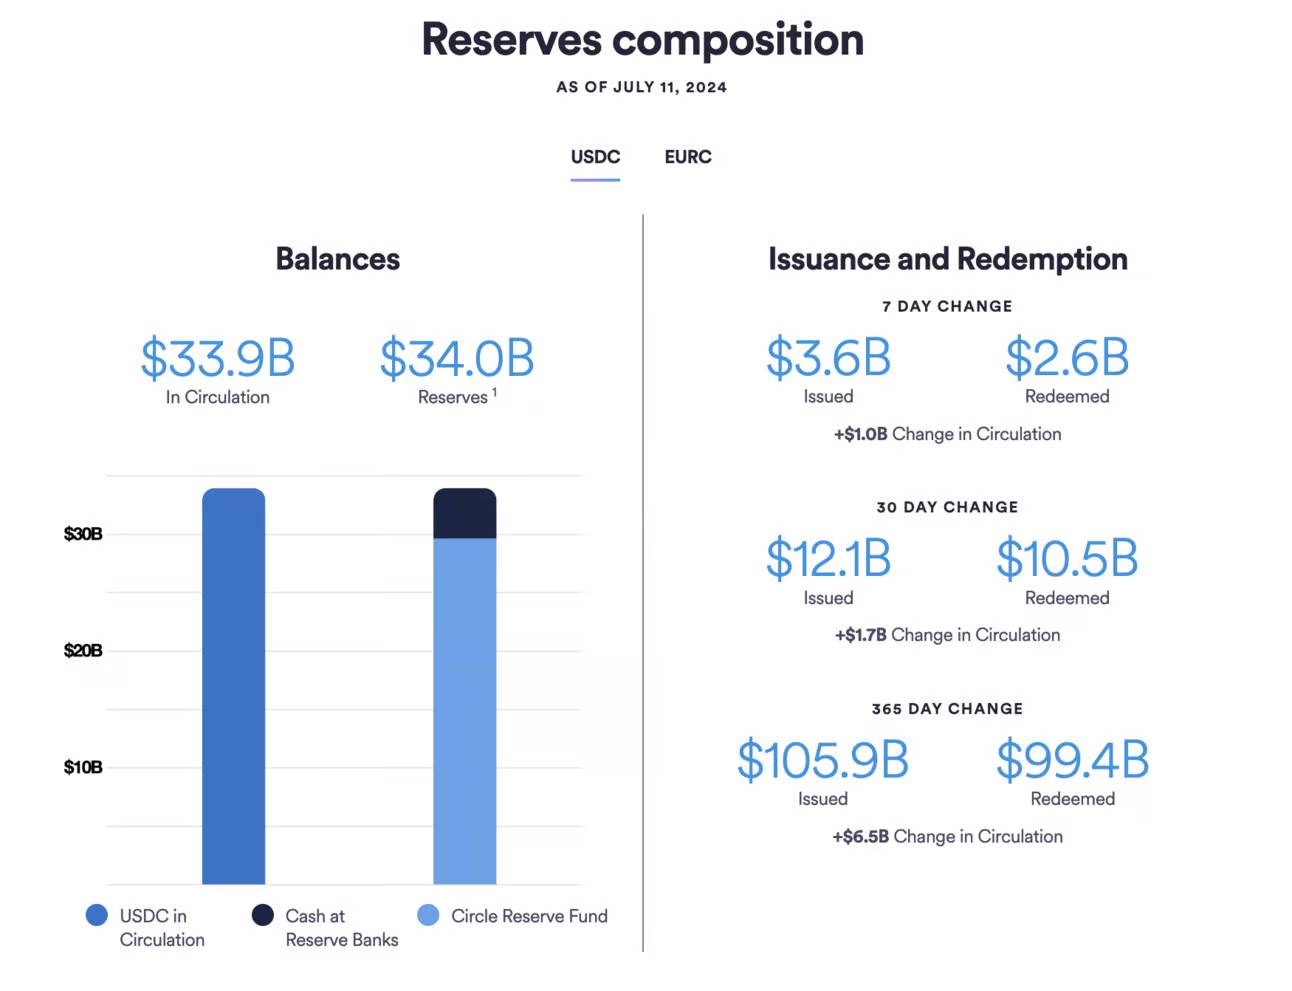The width and height of the screenshot is (1292, 991).
Task: Click the Reserves footnote superscript 1
Action: (494, 393)
